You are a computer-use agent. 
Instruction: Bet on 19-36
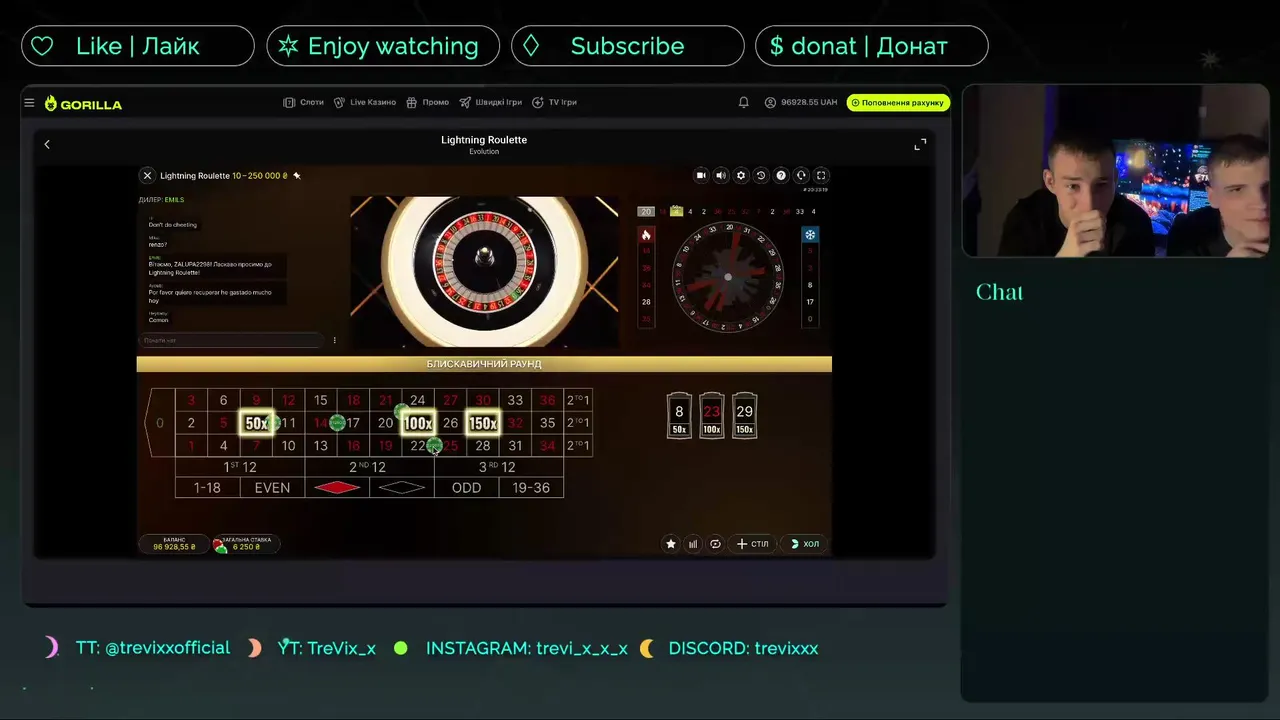(x=531, y=487)
